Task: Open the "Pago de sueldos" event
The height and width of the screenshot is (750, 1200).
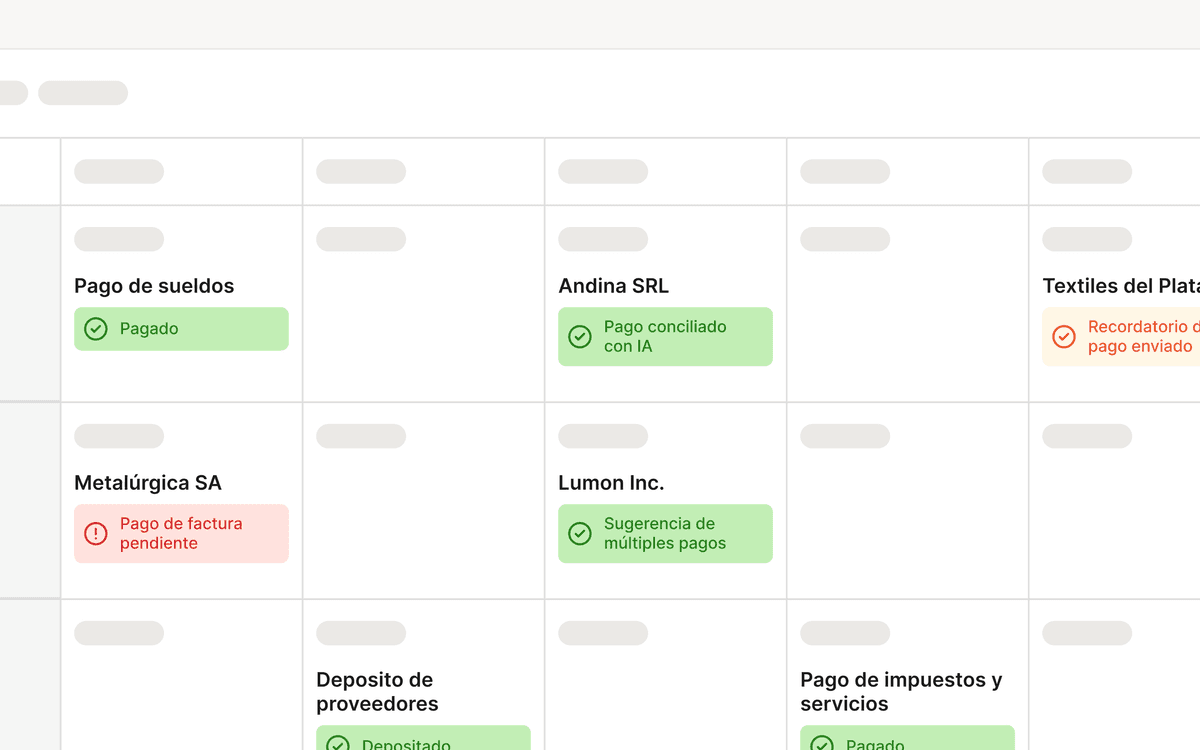Action: (153, 286)
